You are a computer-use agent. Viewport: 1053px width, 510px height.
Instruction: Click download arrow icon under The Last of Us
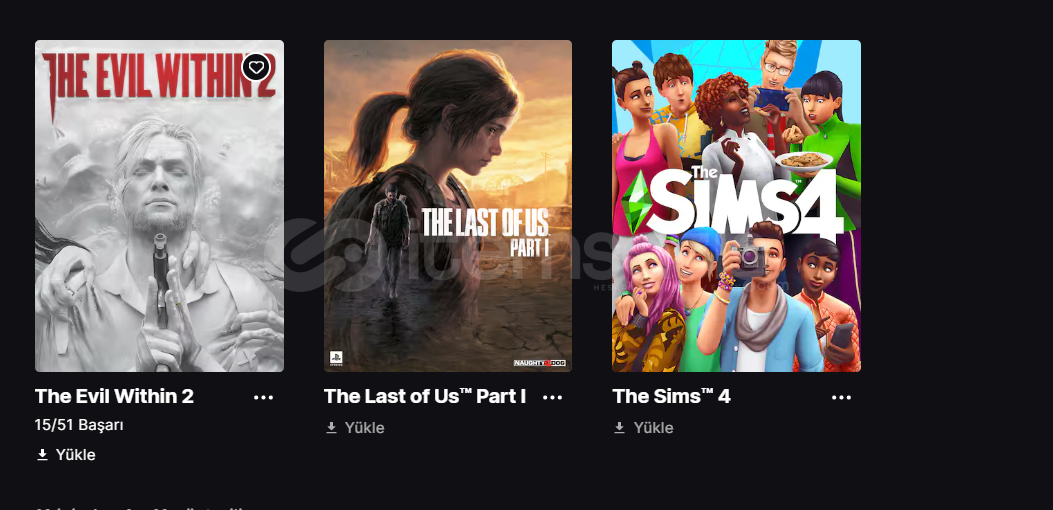tap(331, 428)
